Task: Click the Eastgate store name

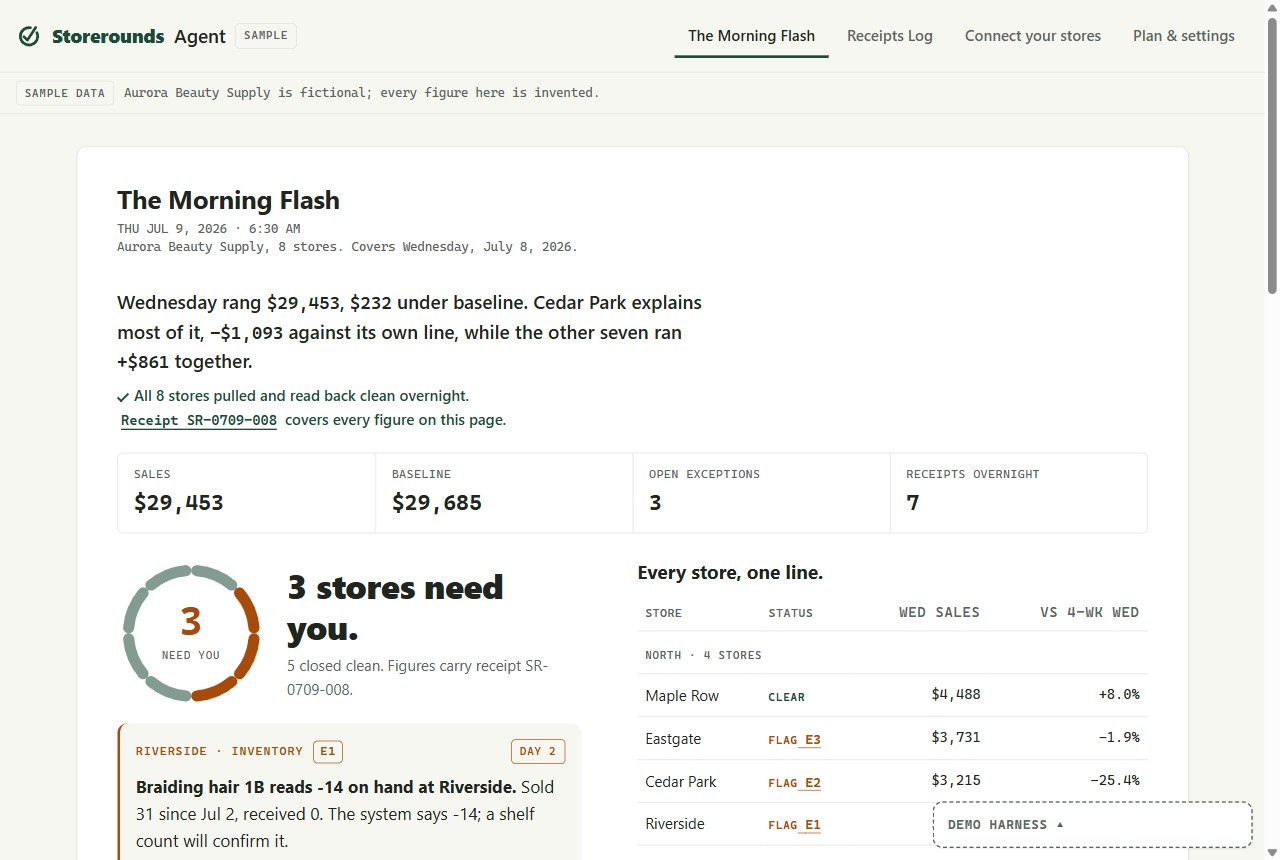Action: 673,739
